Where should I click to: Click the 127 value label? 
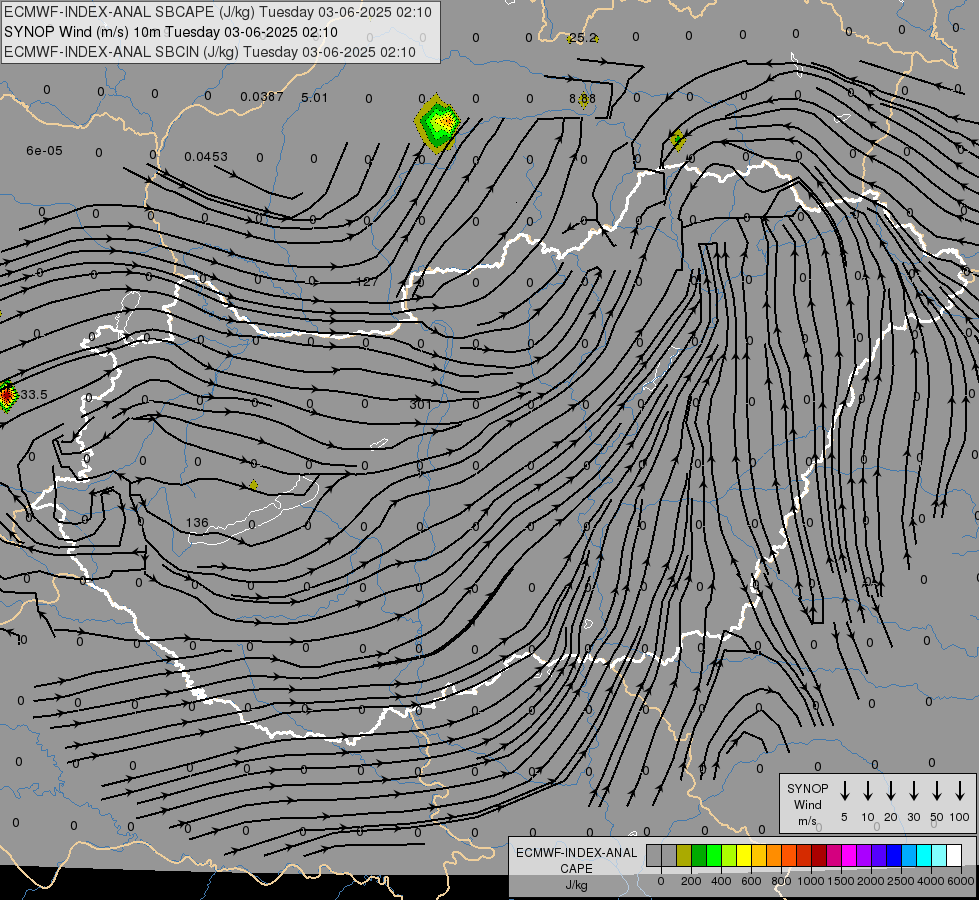coord(367,282)
